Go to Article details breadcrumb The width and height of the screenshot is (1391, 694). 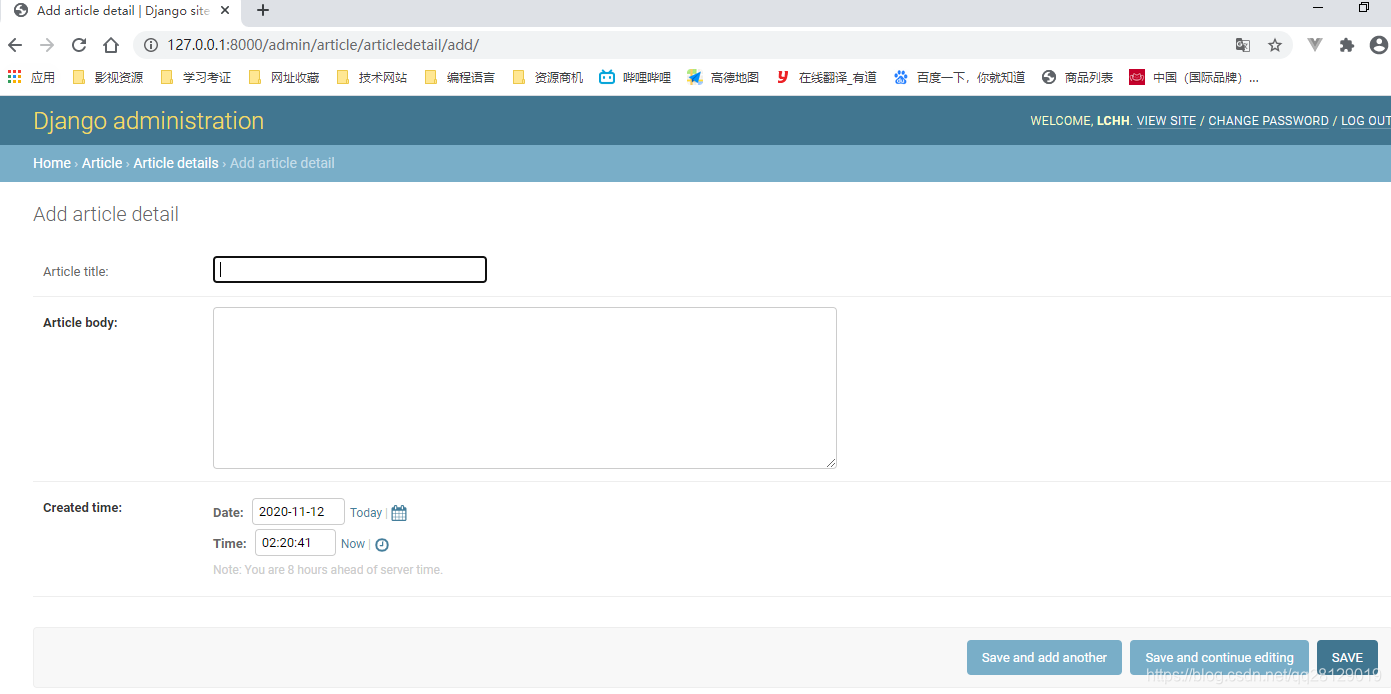point(176,163)
